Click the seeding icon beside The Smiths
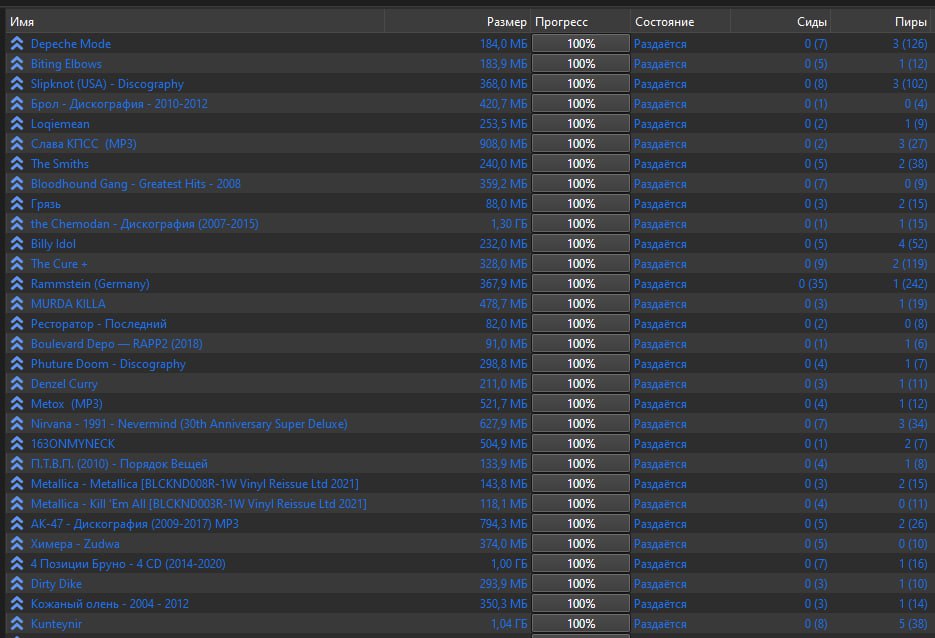 tap(17, 164)
